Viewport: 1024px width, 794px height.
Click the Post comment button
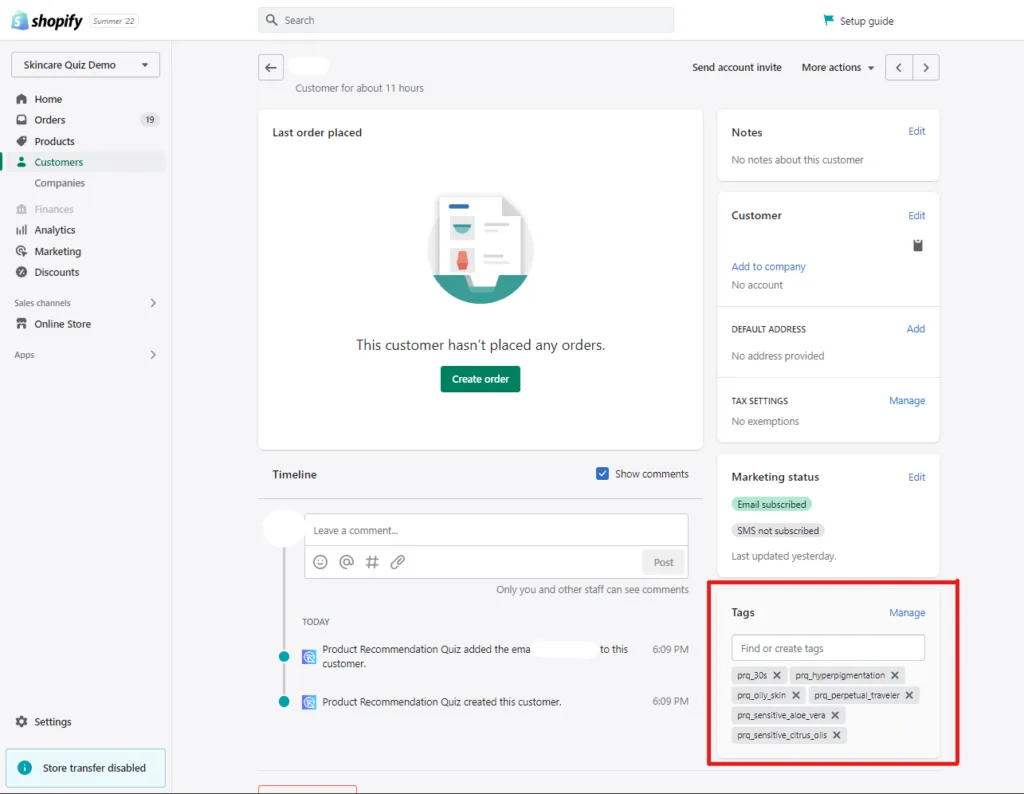[x=663, y=562]
